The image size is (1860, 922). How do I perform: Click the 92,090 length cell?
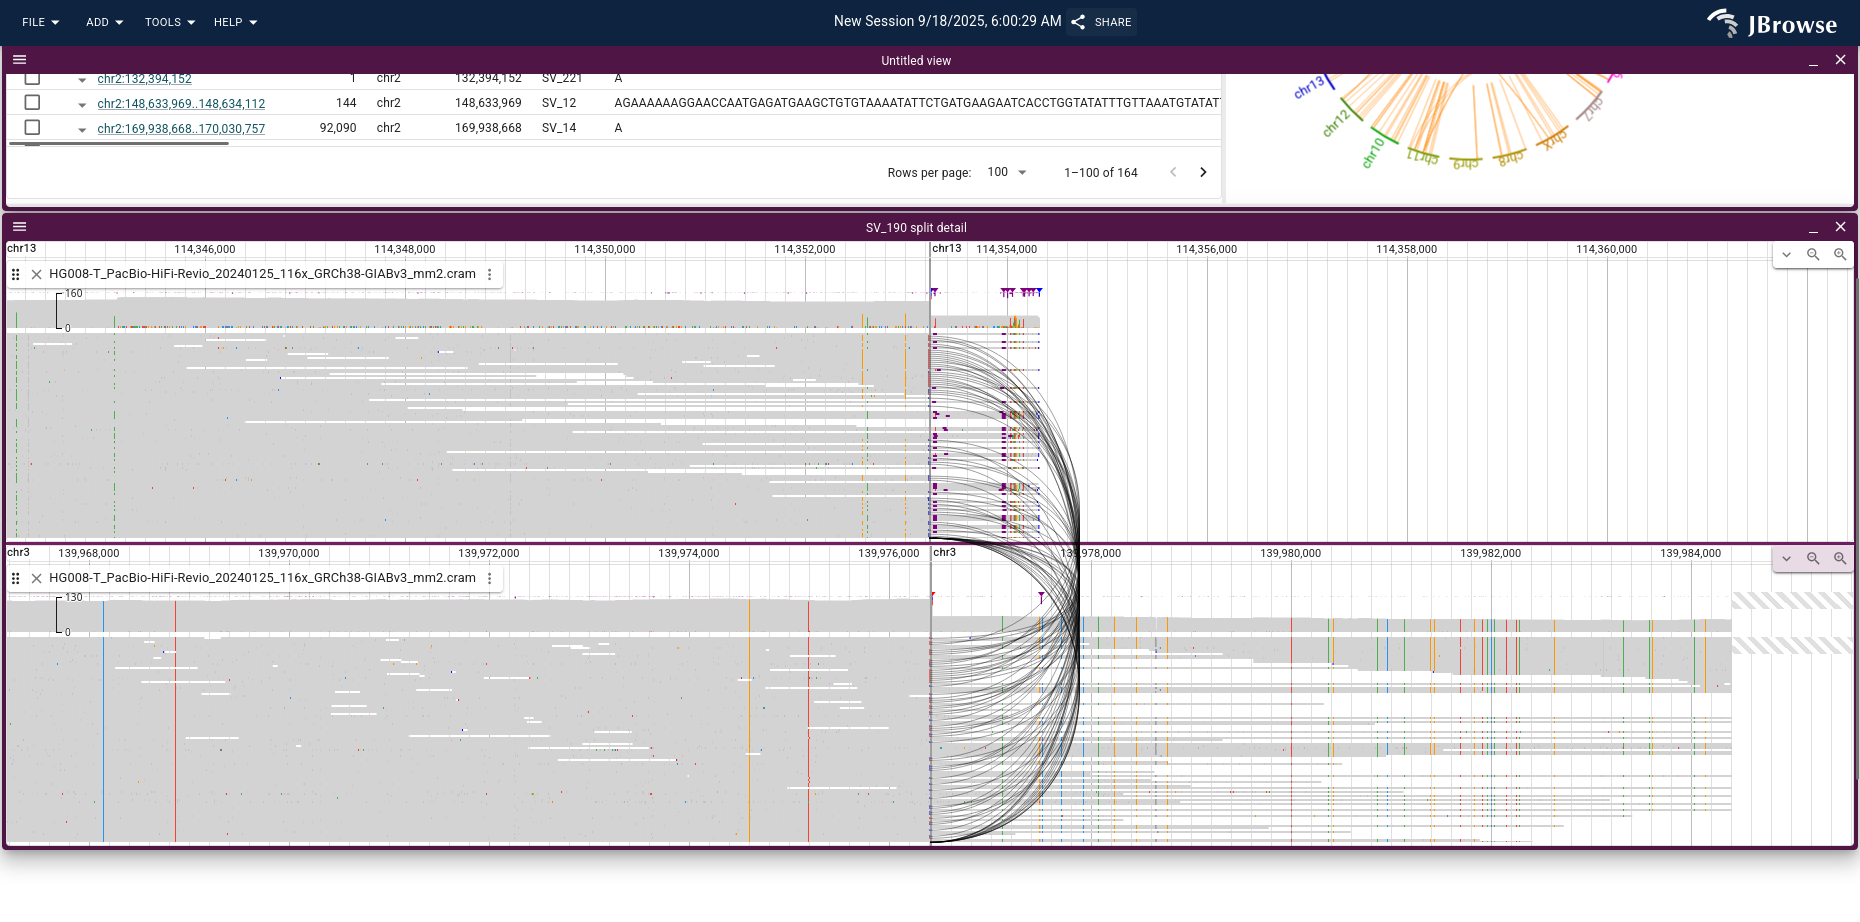(338, 128)
